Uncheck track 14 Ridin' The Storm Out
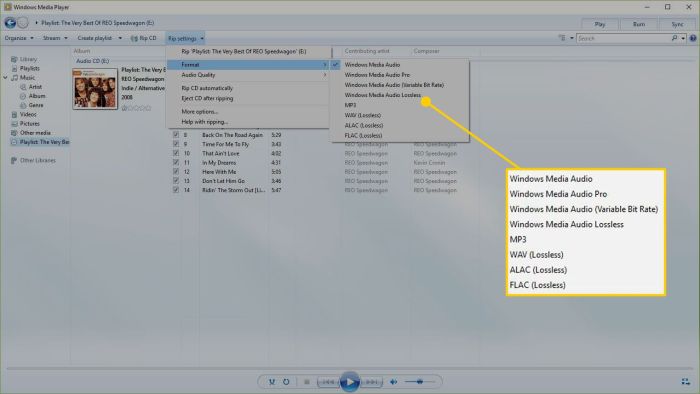Viewport: 700px width, 394px height. (176, 190)
